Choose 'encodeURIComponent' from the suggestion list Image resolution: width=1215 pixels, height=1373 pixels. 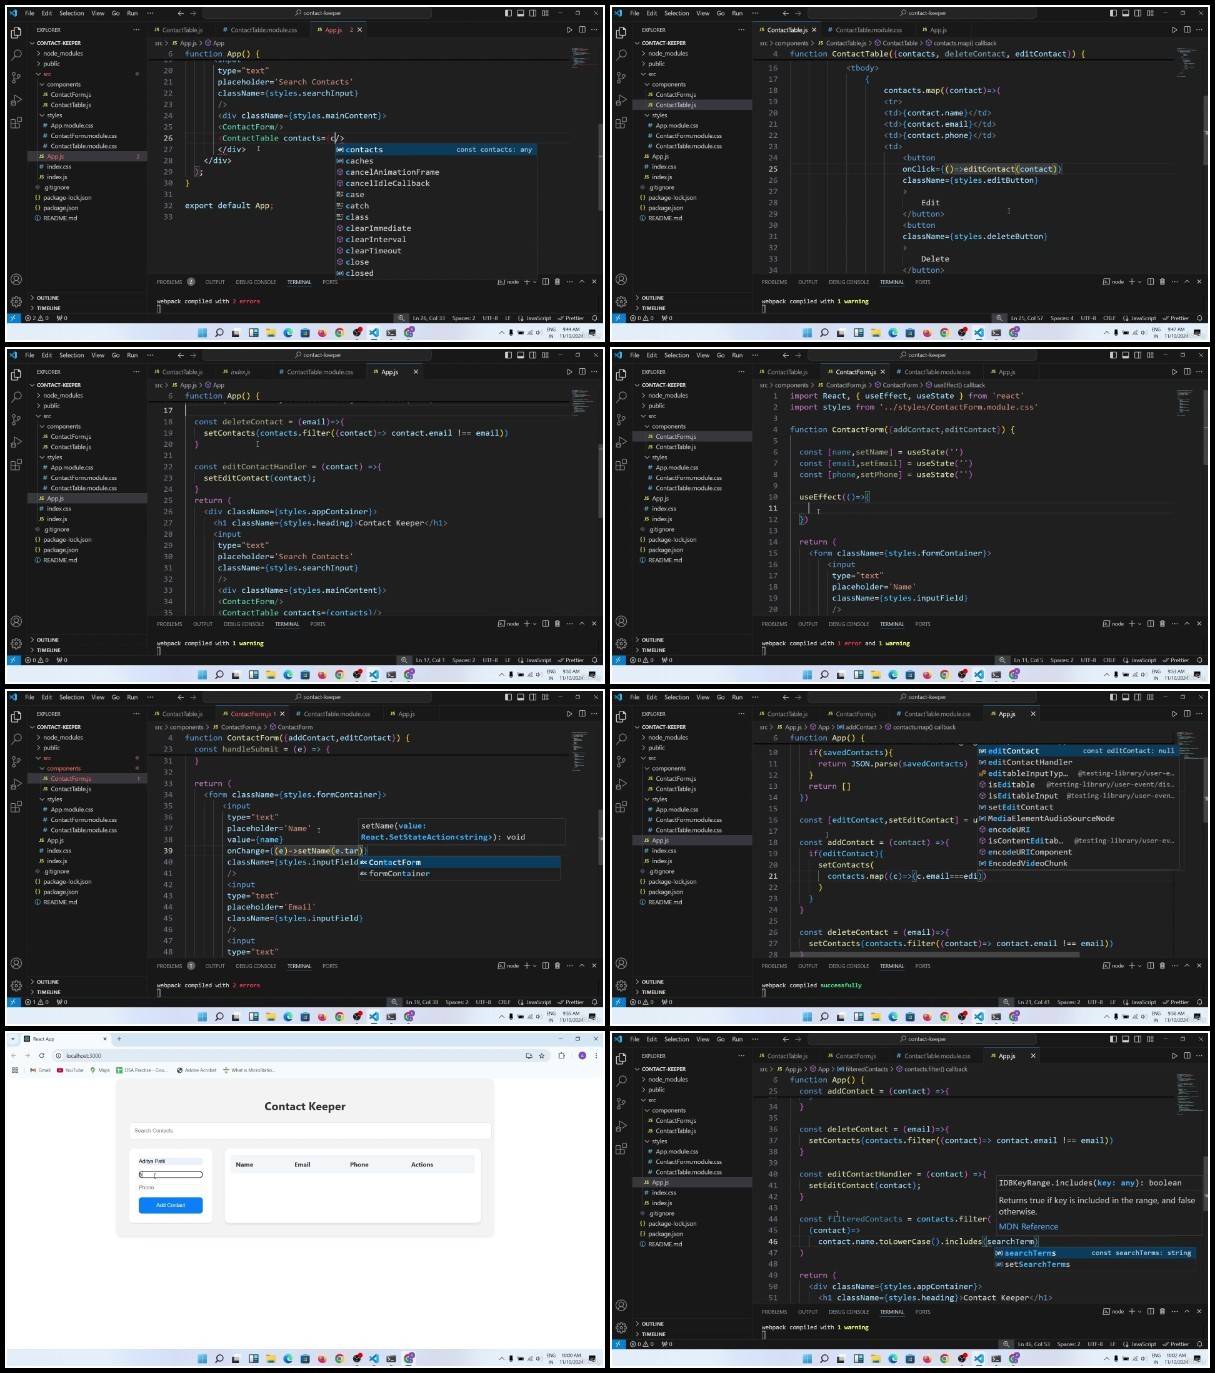tap(1078, 852)
